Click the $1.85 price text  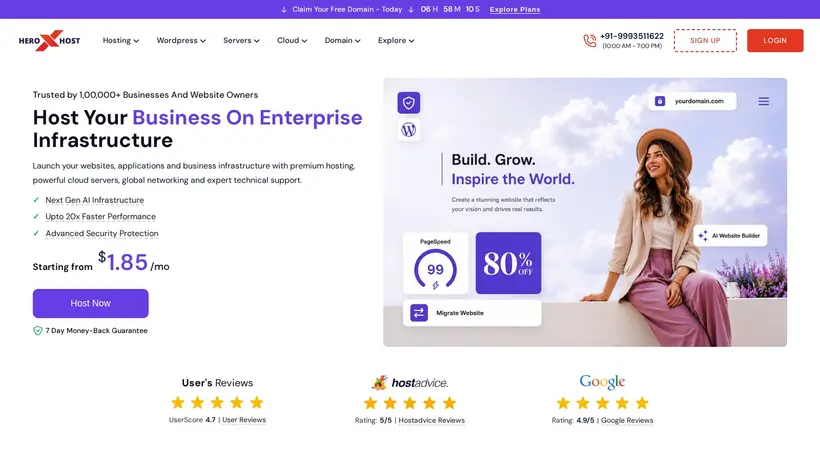[123, 262]
